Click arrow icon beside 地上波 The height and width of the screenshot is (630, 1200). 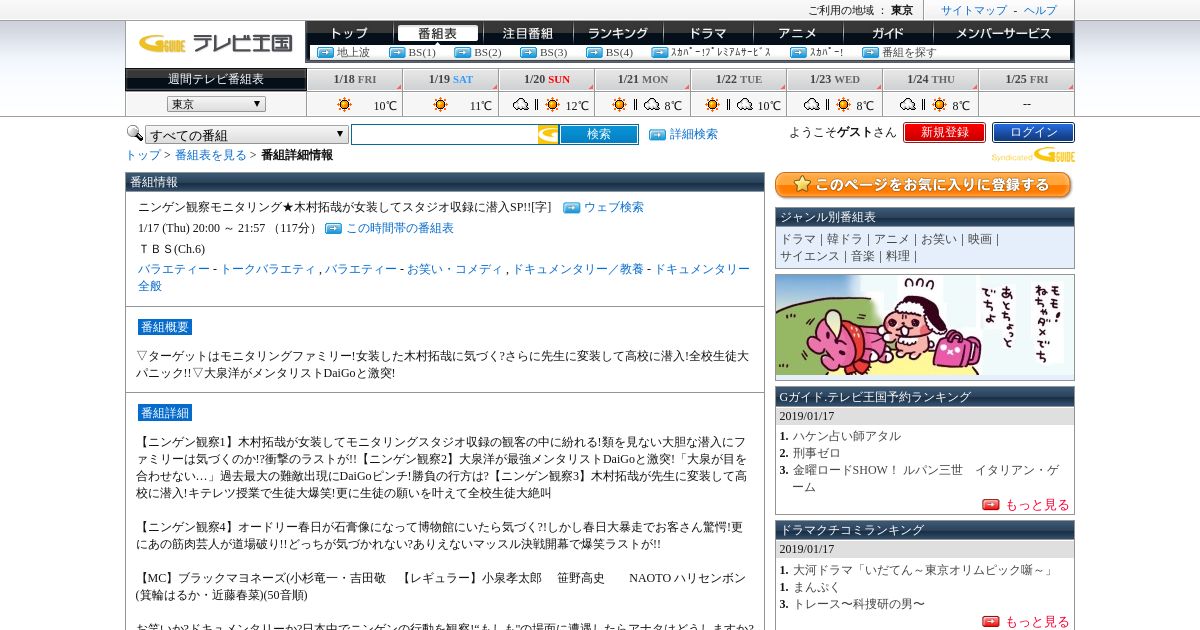click(325, 53)
